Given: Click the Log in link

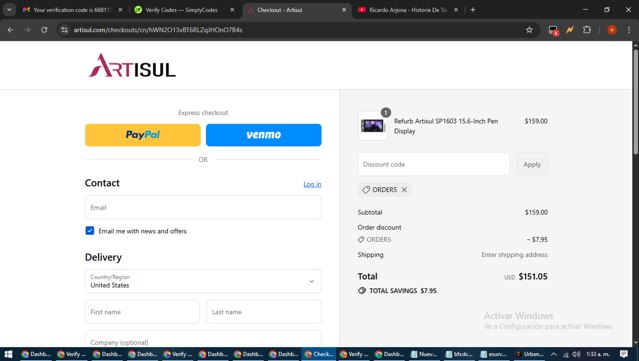Looking at the screenshot, I should pos(312,184).
